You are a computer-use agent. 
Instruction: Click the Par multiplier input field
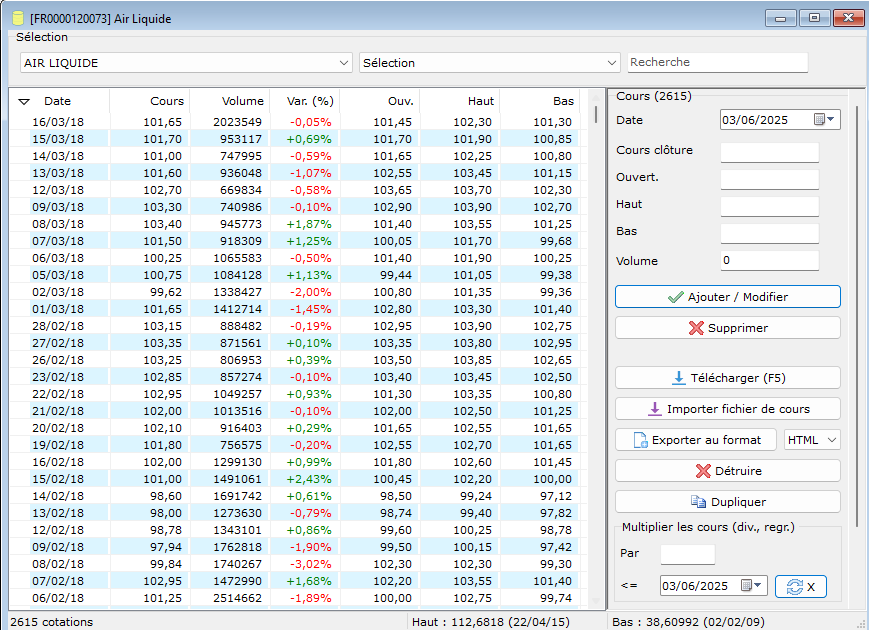click(x=688, y=554)
